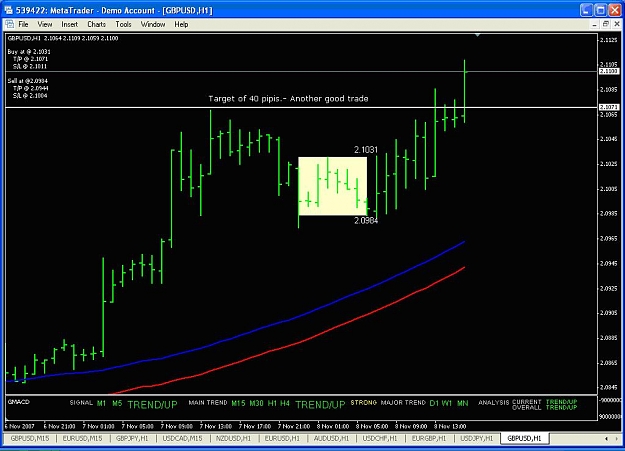Click the ANALYSIS label
Screen dimensions: 625x451
click(493, 403)
